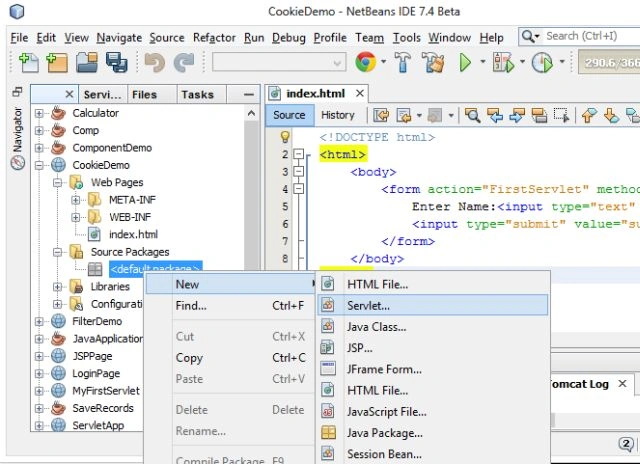Switch to the Files tab
Screen dimensions: 640x464
tap(152, 94)
